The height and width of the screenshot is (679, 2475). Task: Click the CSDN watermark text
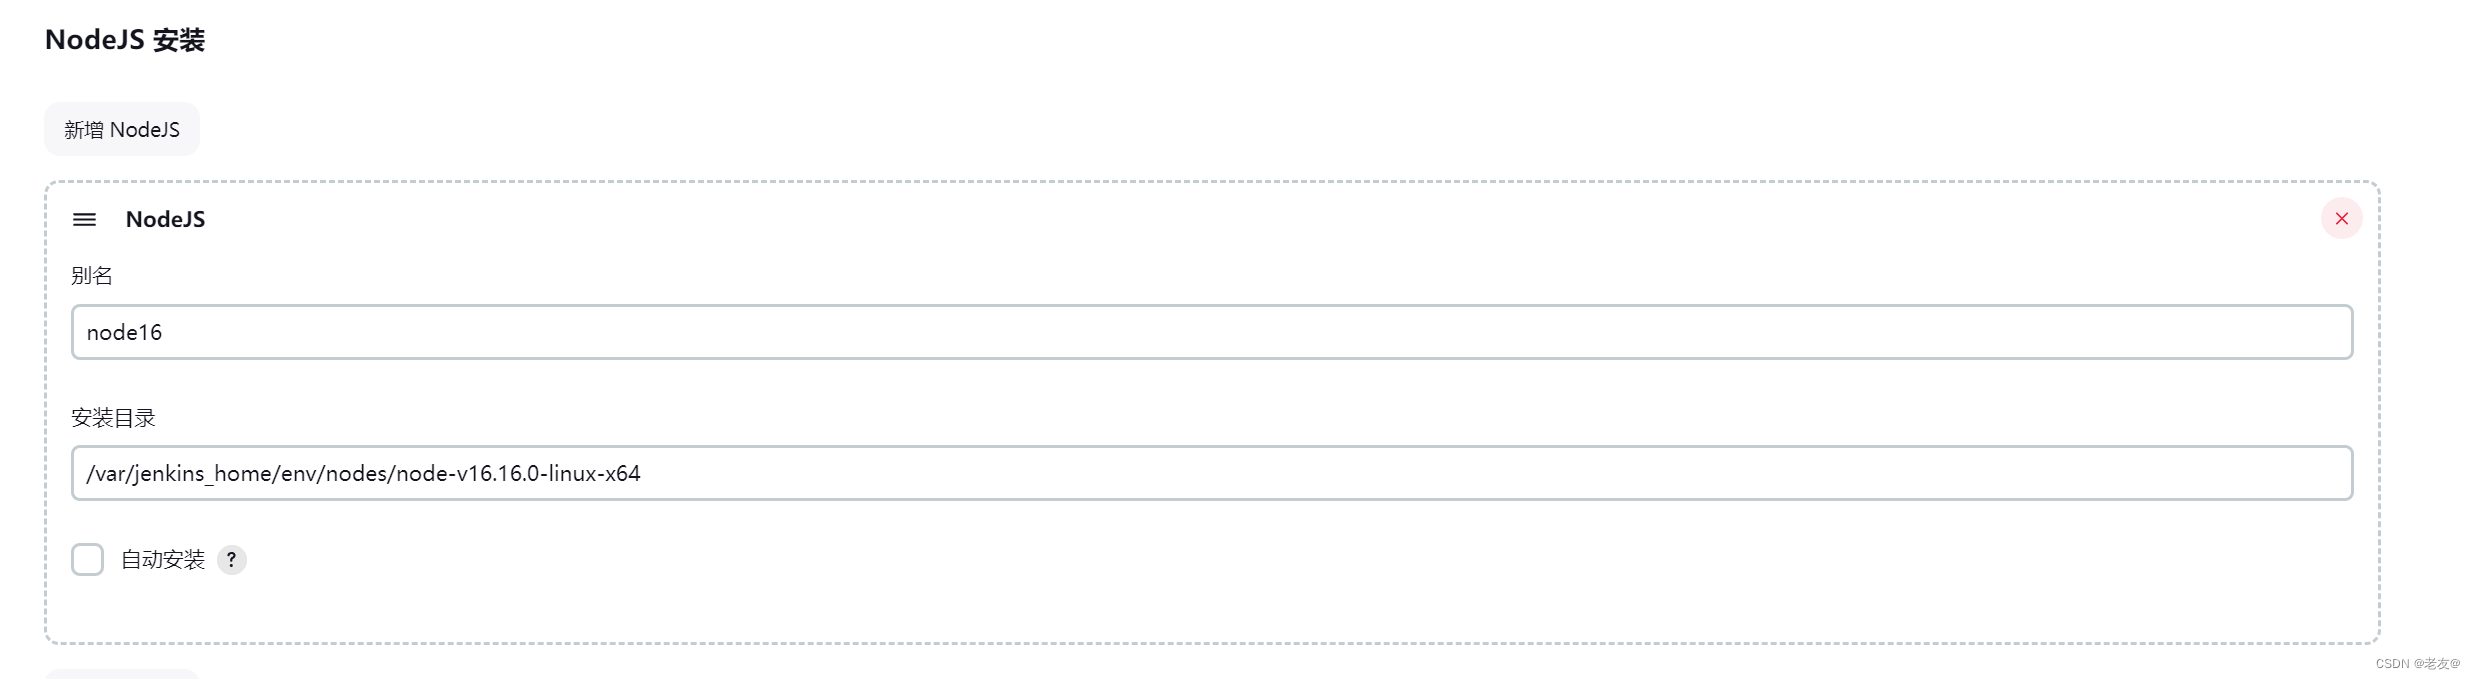tap(2417, 663)
